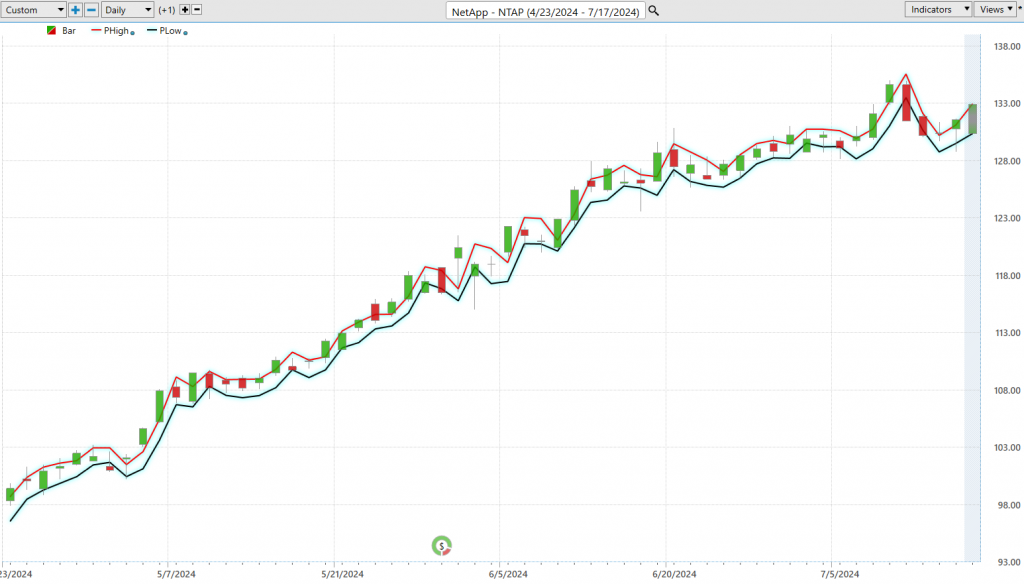Toggle the PLow indicator line in legend
This screenshot has width=1024, height=584.
pyautogui.click(x=165, y=31)
